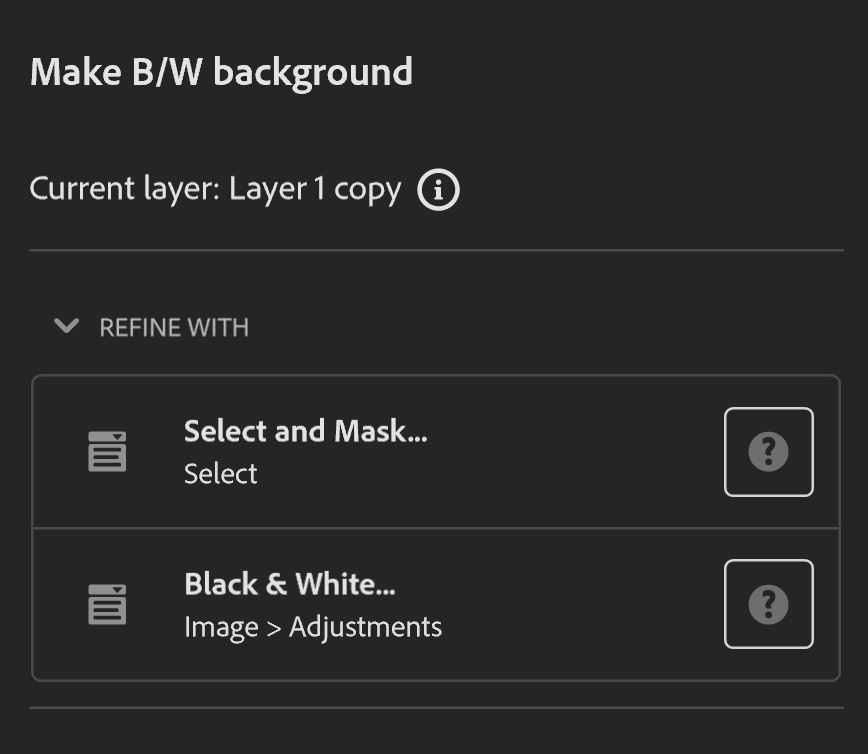Click the Image > Adjustments menu path

pyautogui.click(x=313, y=628)
